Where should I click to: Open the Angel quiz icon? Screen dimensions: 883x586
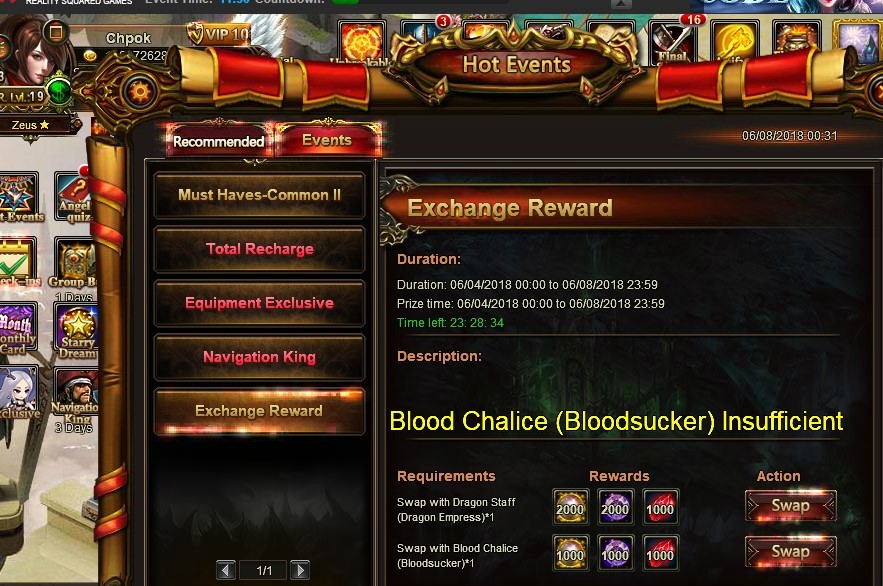(x=77, y=198)
